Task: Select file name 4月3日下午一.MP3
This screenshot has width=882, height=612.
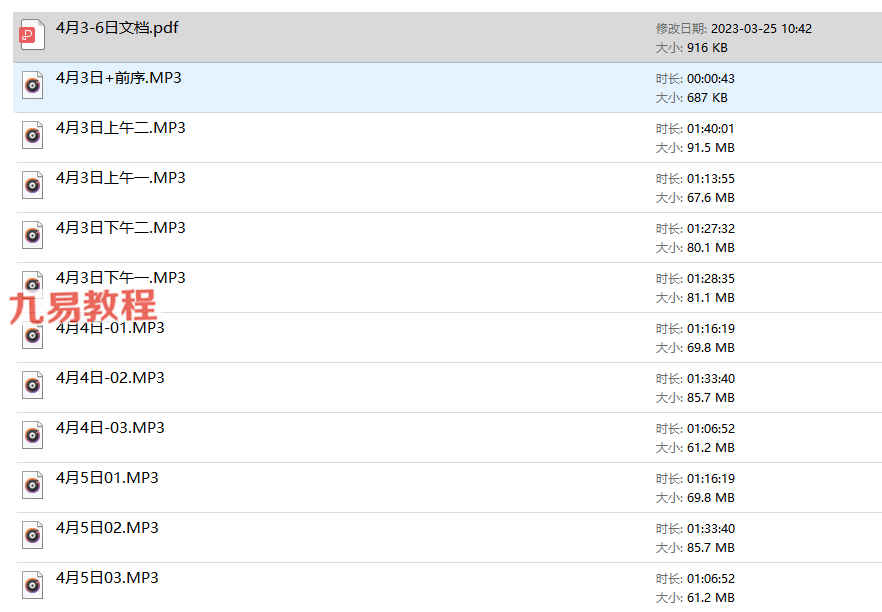Action: [x=120, y=278]
